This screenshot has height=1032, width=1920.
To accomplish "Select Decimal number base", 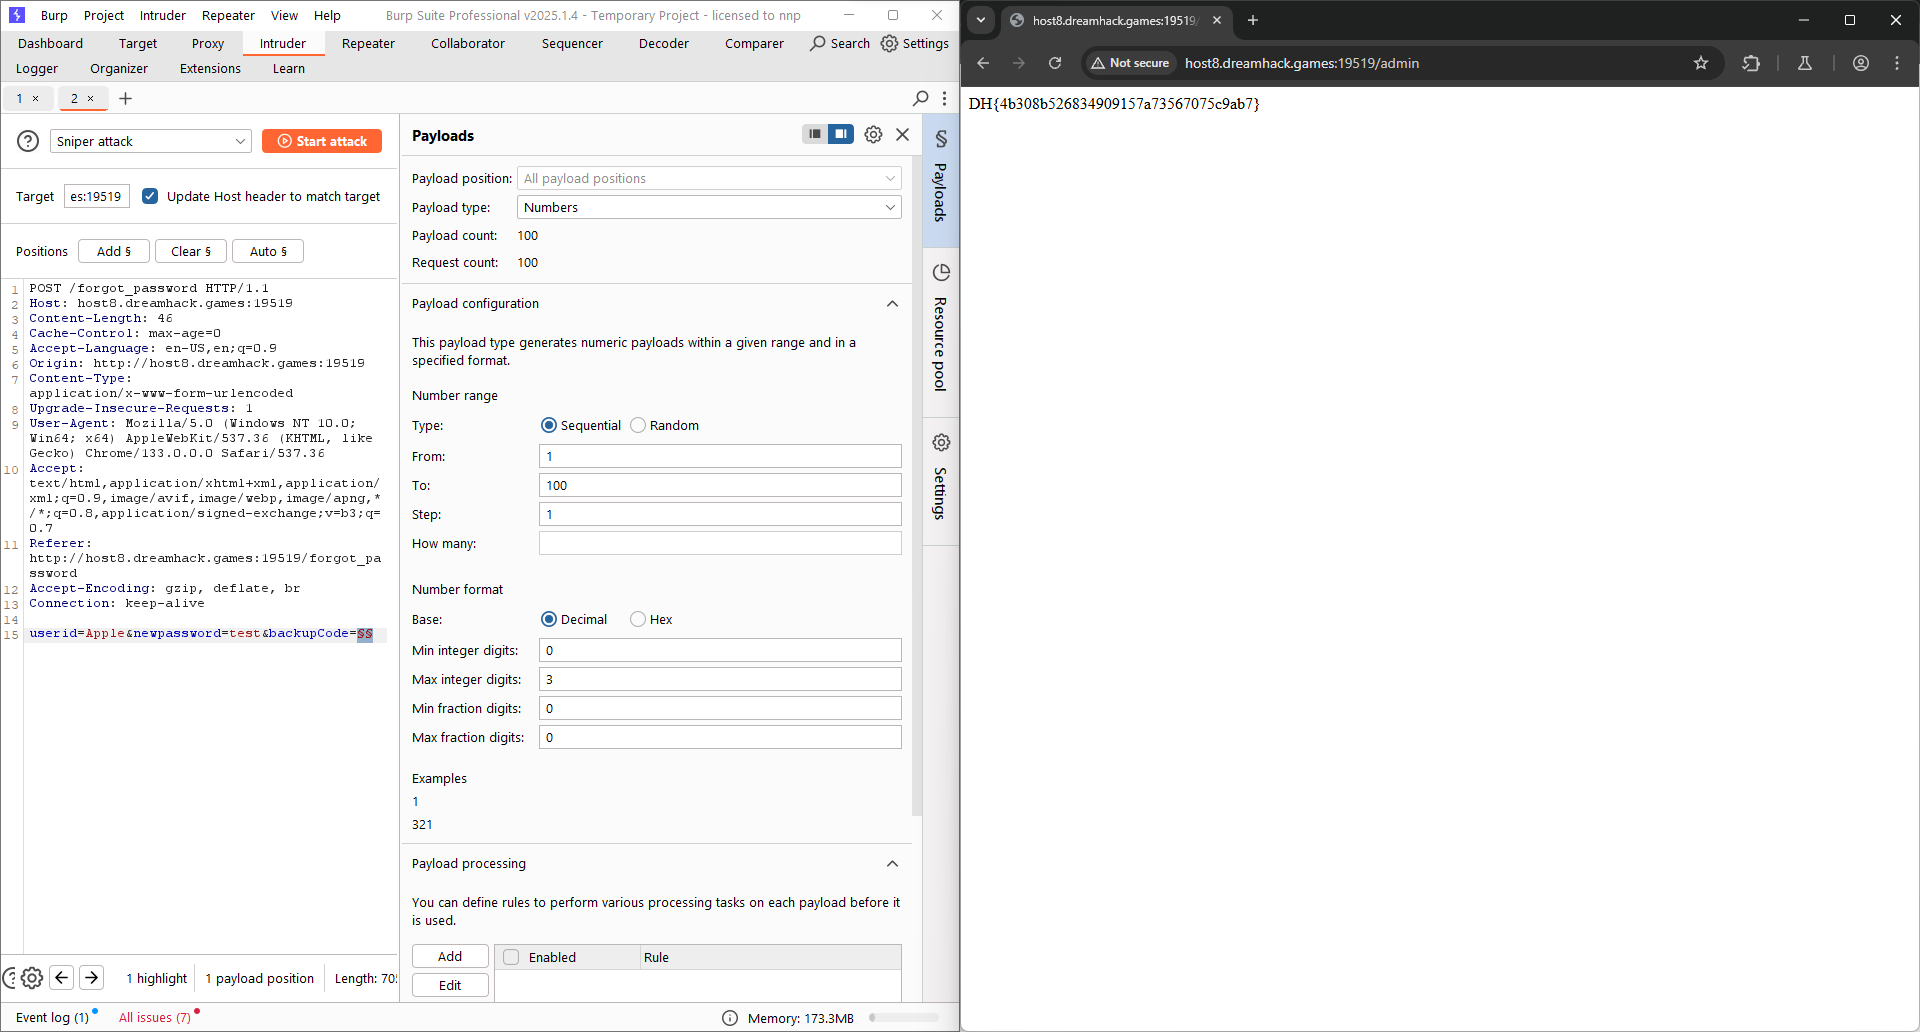I will [x=549, y=619].
